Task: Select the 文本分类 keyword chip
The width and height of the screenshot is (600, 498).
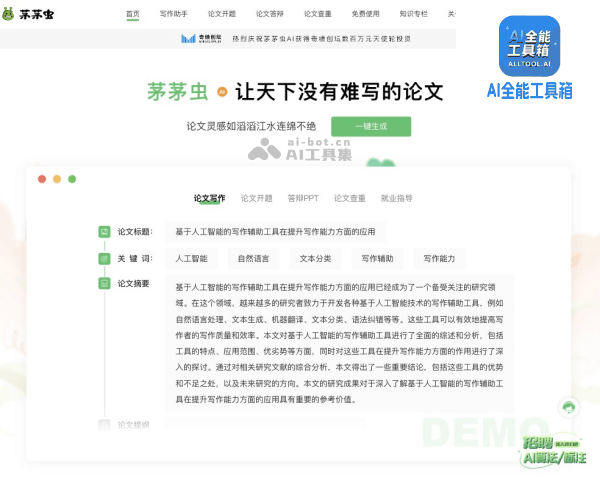Action: click(x=315, y=259)
